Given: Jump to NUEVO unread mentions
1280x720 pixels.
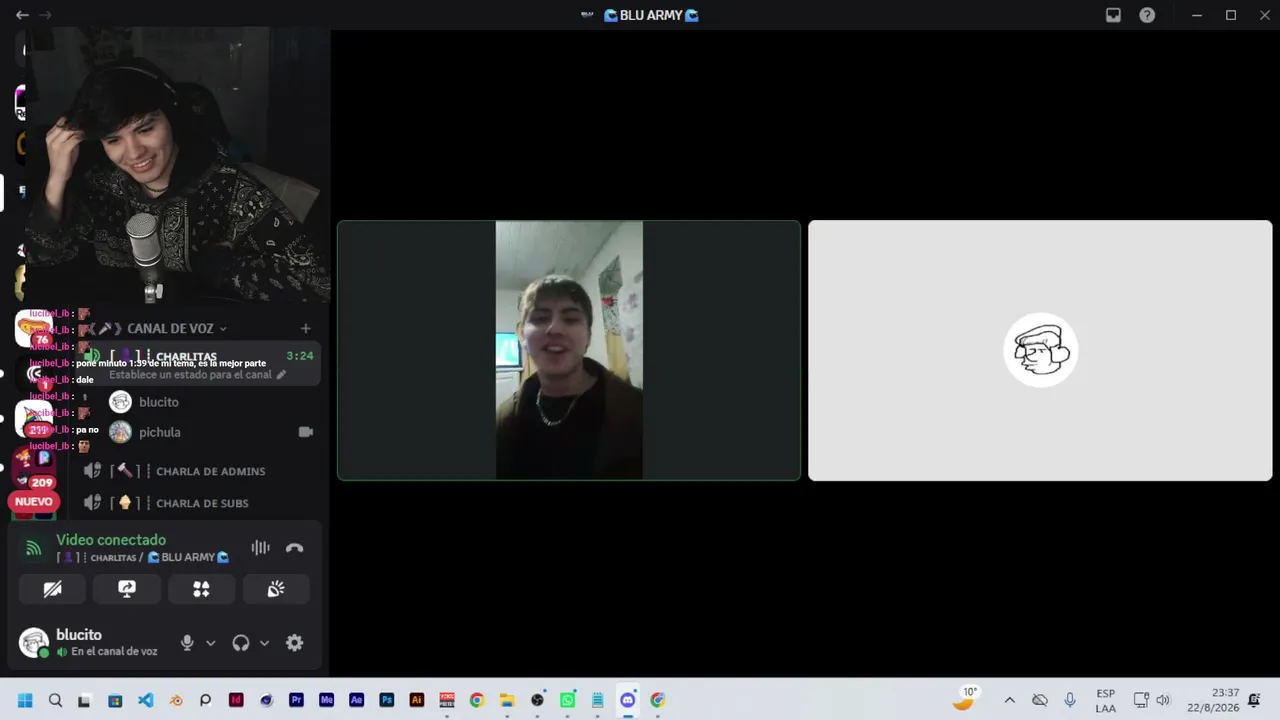Looking at the screenshot, I should pyautogui.click(x=33, y=502).
